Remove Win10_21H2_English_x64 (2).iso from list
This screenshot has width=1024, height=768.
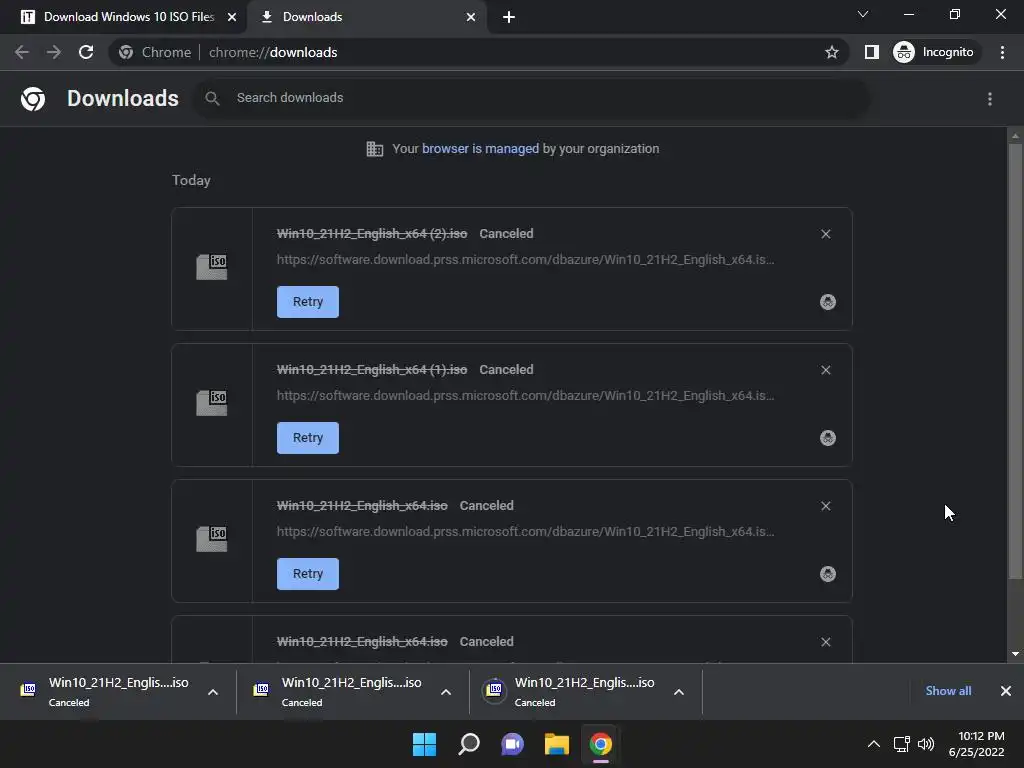coord(825,234)
